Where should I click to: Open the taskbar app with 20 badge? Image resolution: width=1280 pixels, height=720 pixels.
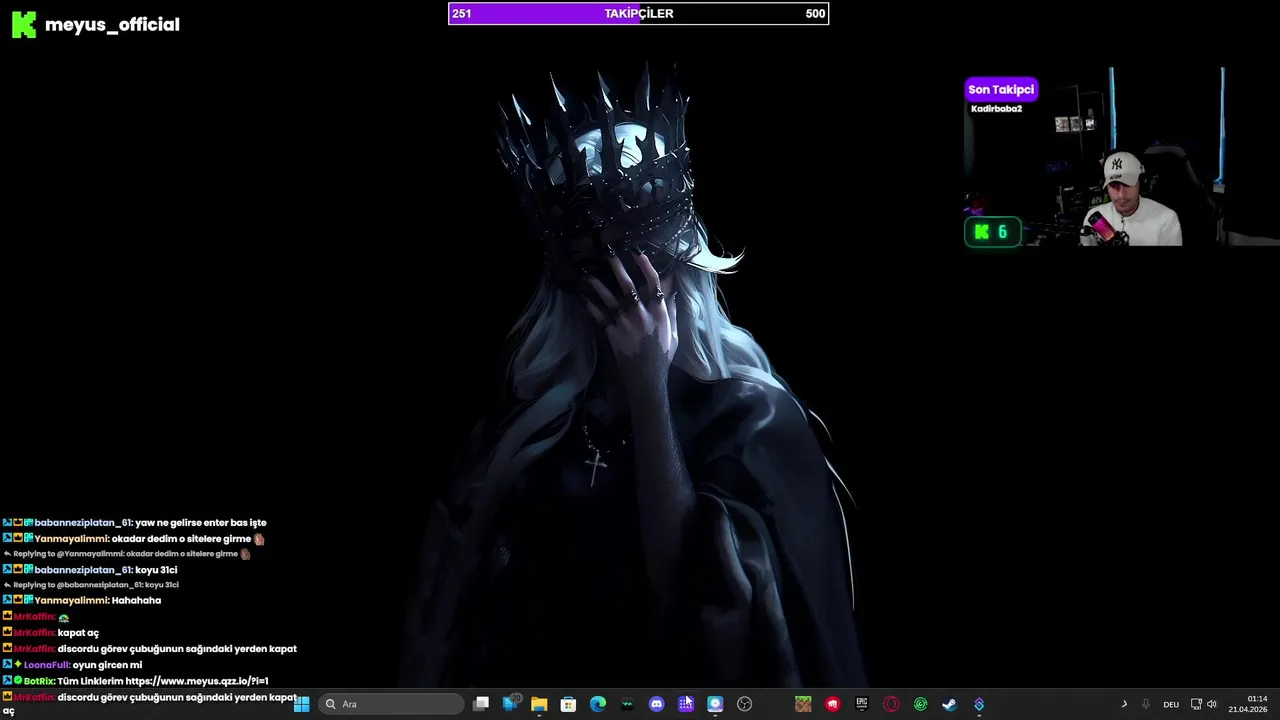[511, 703]
